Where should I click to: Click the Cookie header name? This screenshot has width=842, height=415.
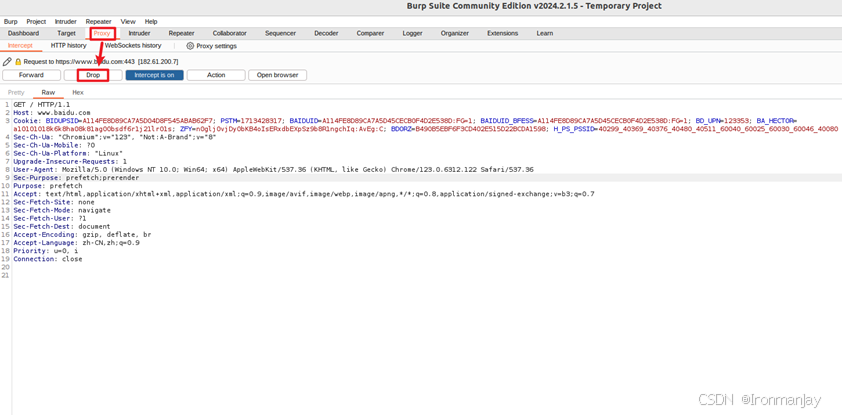[x=27, y=121]
